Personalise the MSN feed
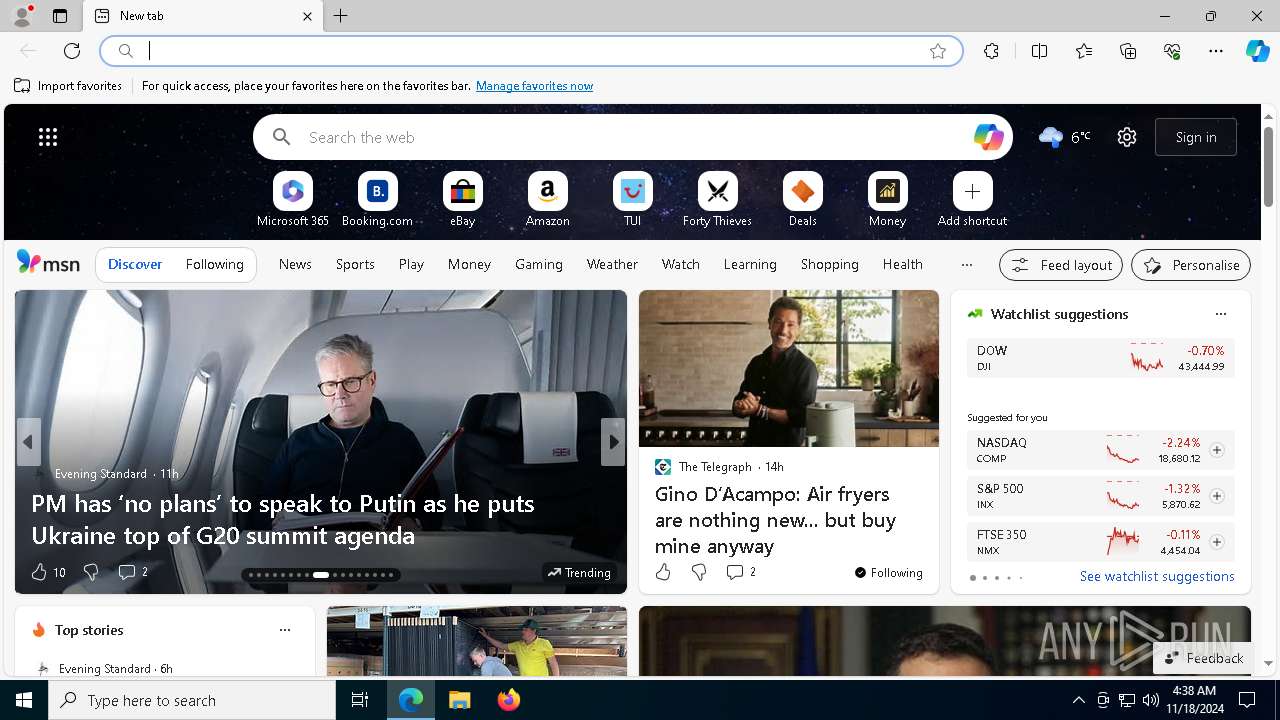The width and height of the screenshot is (1280, 720). pos(1191,265)
